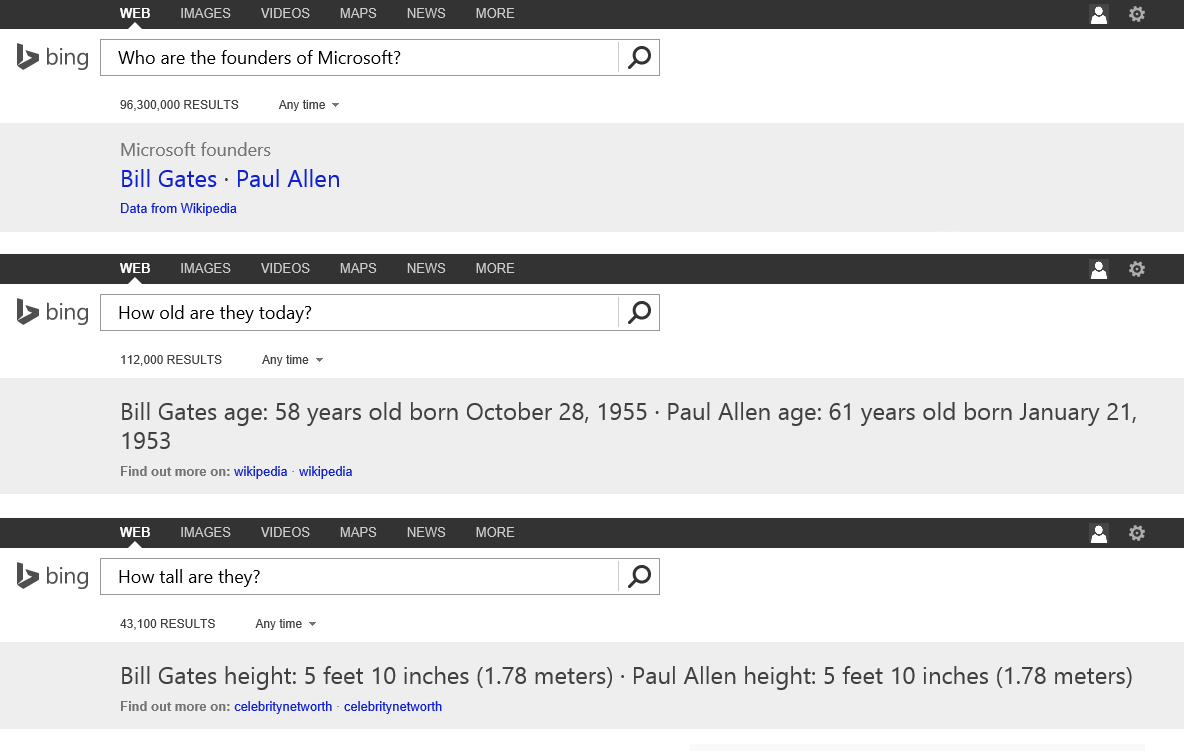
Task: Switch to VIDEOS tab in 'How tall' Bing bar
Action: point(285,533)
